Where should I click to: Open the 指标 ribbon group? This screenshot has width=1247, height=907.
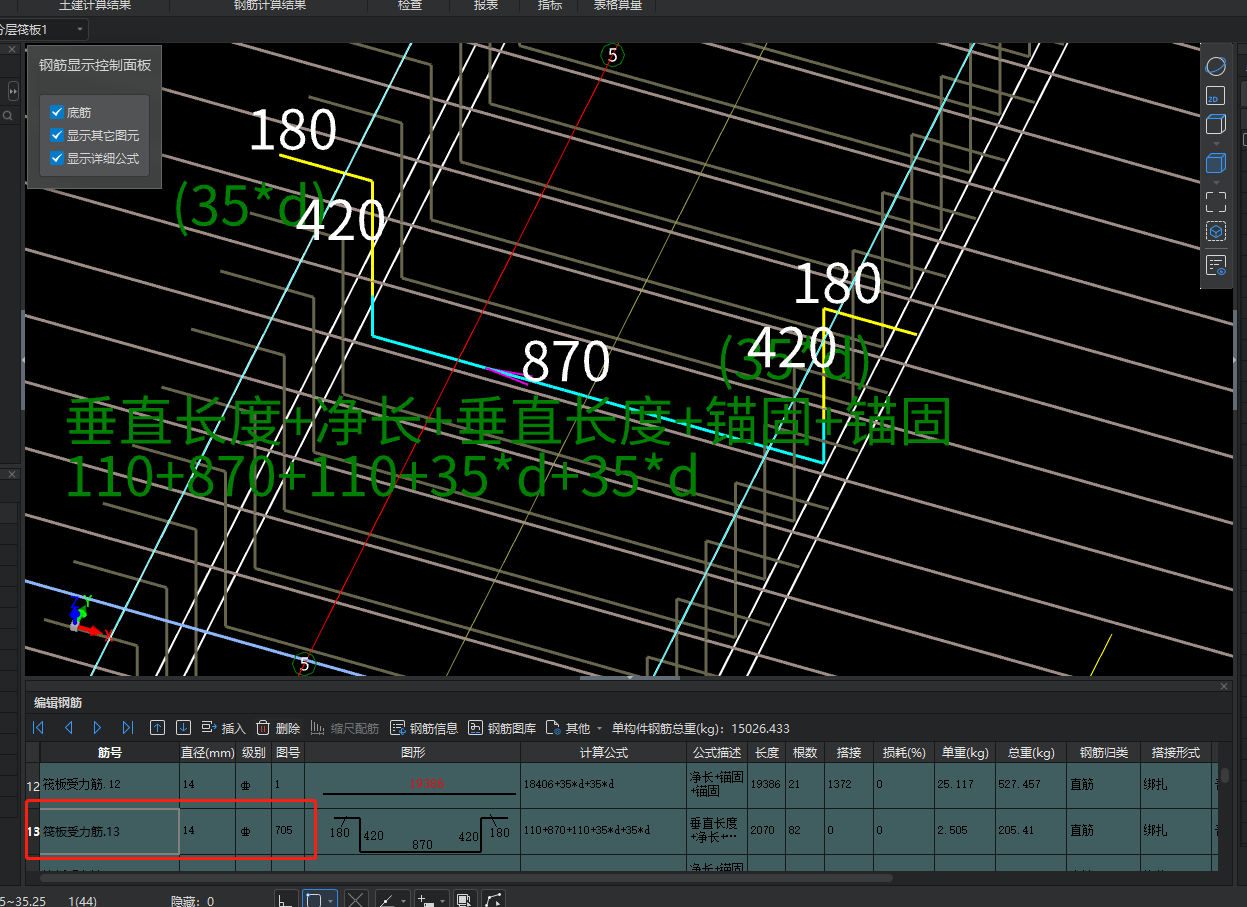[550, 6]
